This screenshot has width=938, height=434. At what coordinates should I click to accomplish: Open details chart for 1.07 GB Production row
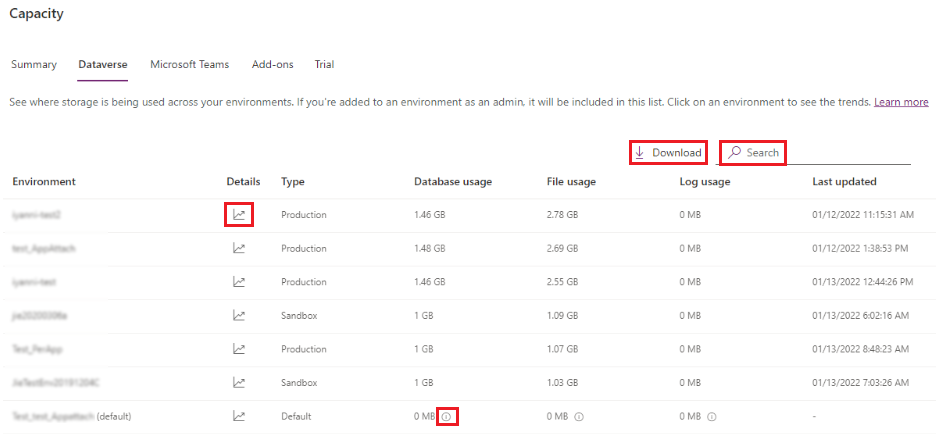pyautogui.click(x=239, y=349)
